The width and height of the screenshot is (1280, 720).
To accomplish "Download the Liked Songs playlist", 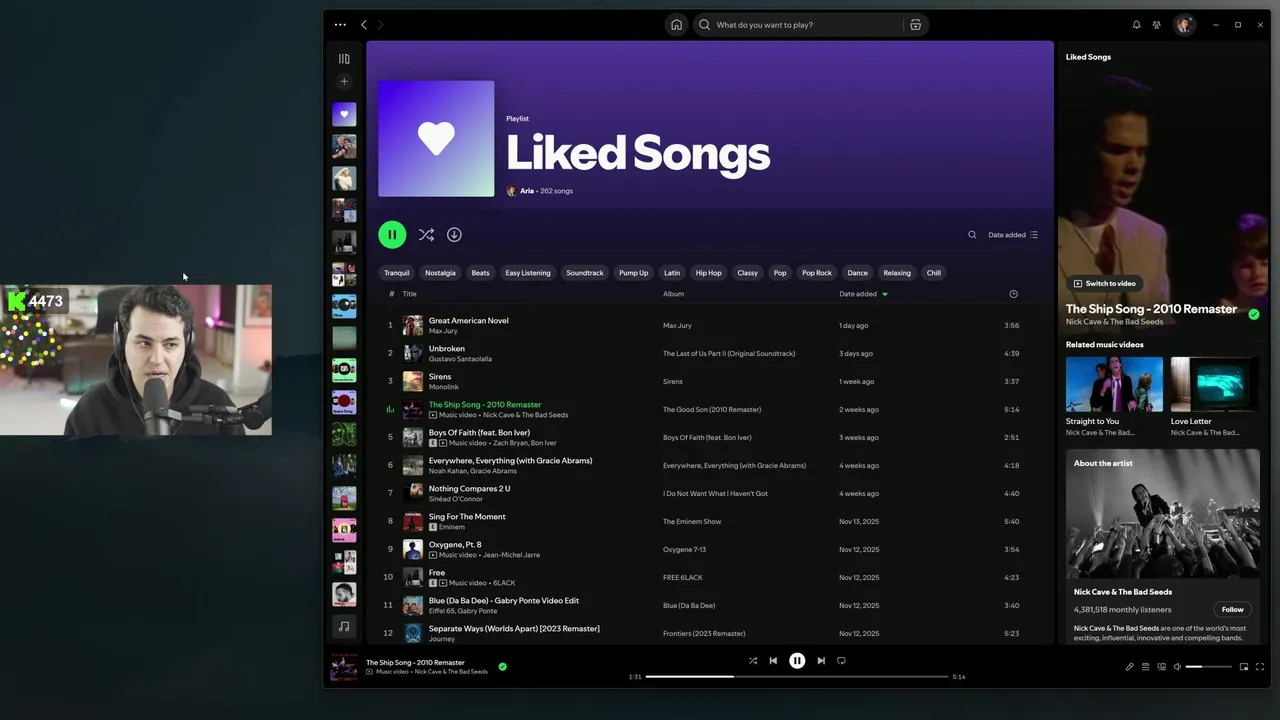I will pyautogui.click(x=454, y=235).
